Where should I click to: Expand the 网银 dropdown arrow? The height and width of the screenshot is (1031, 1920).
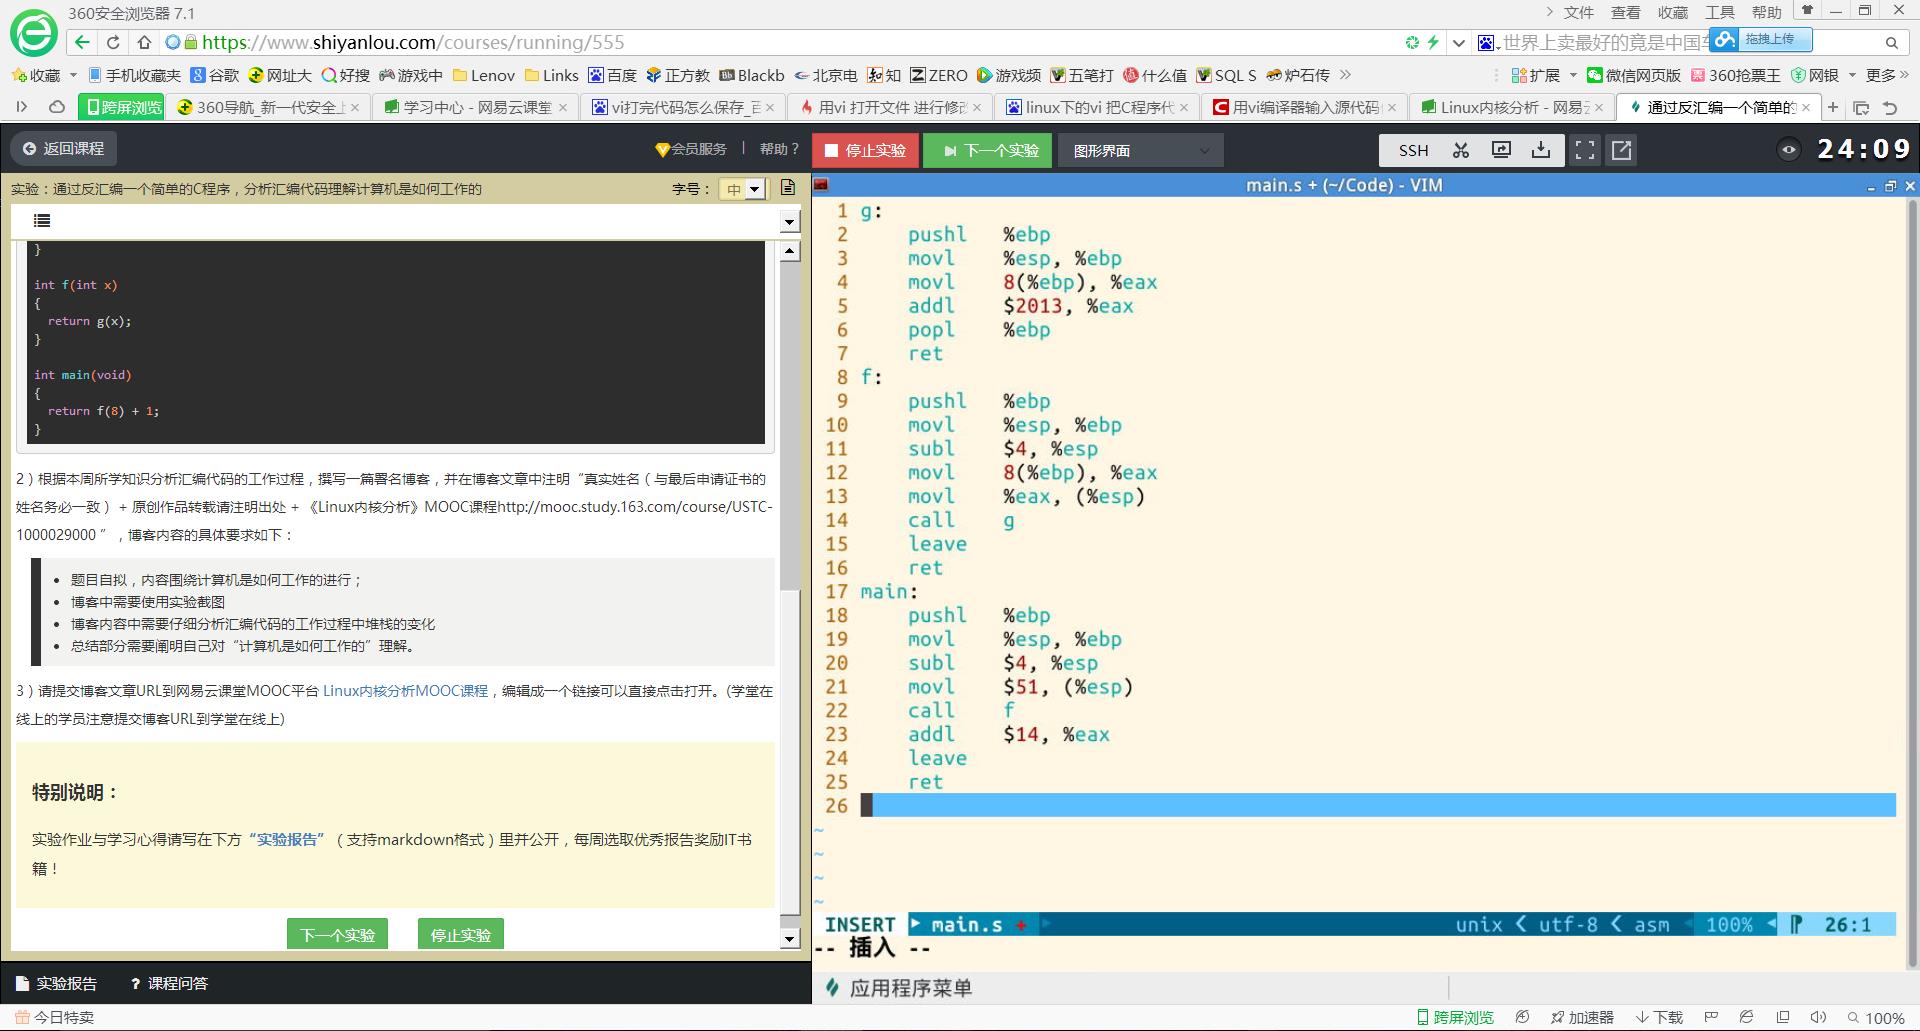point(1852,75)
